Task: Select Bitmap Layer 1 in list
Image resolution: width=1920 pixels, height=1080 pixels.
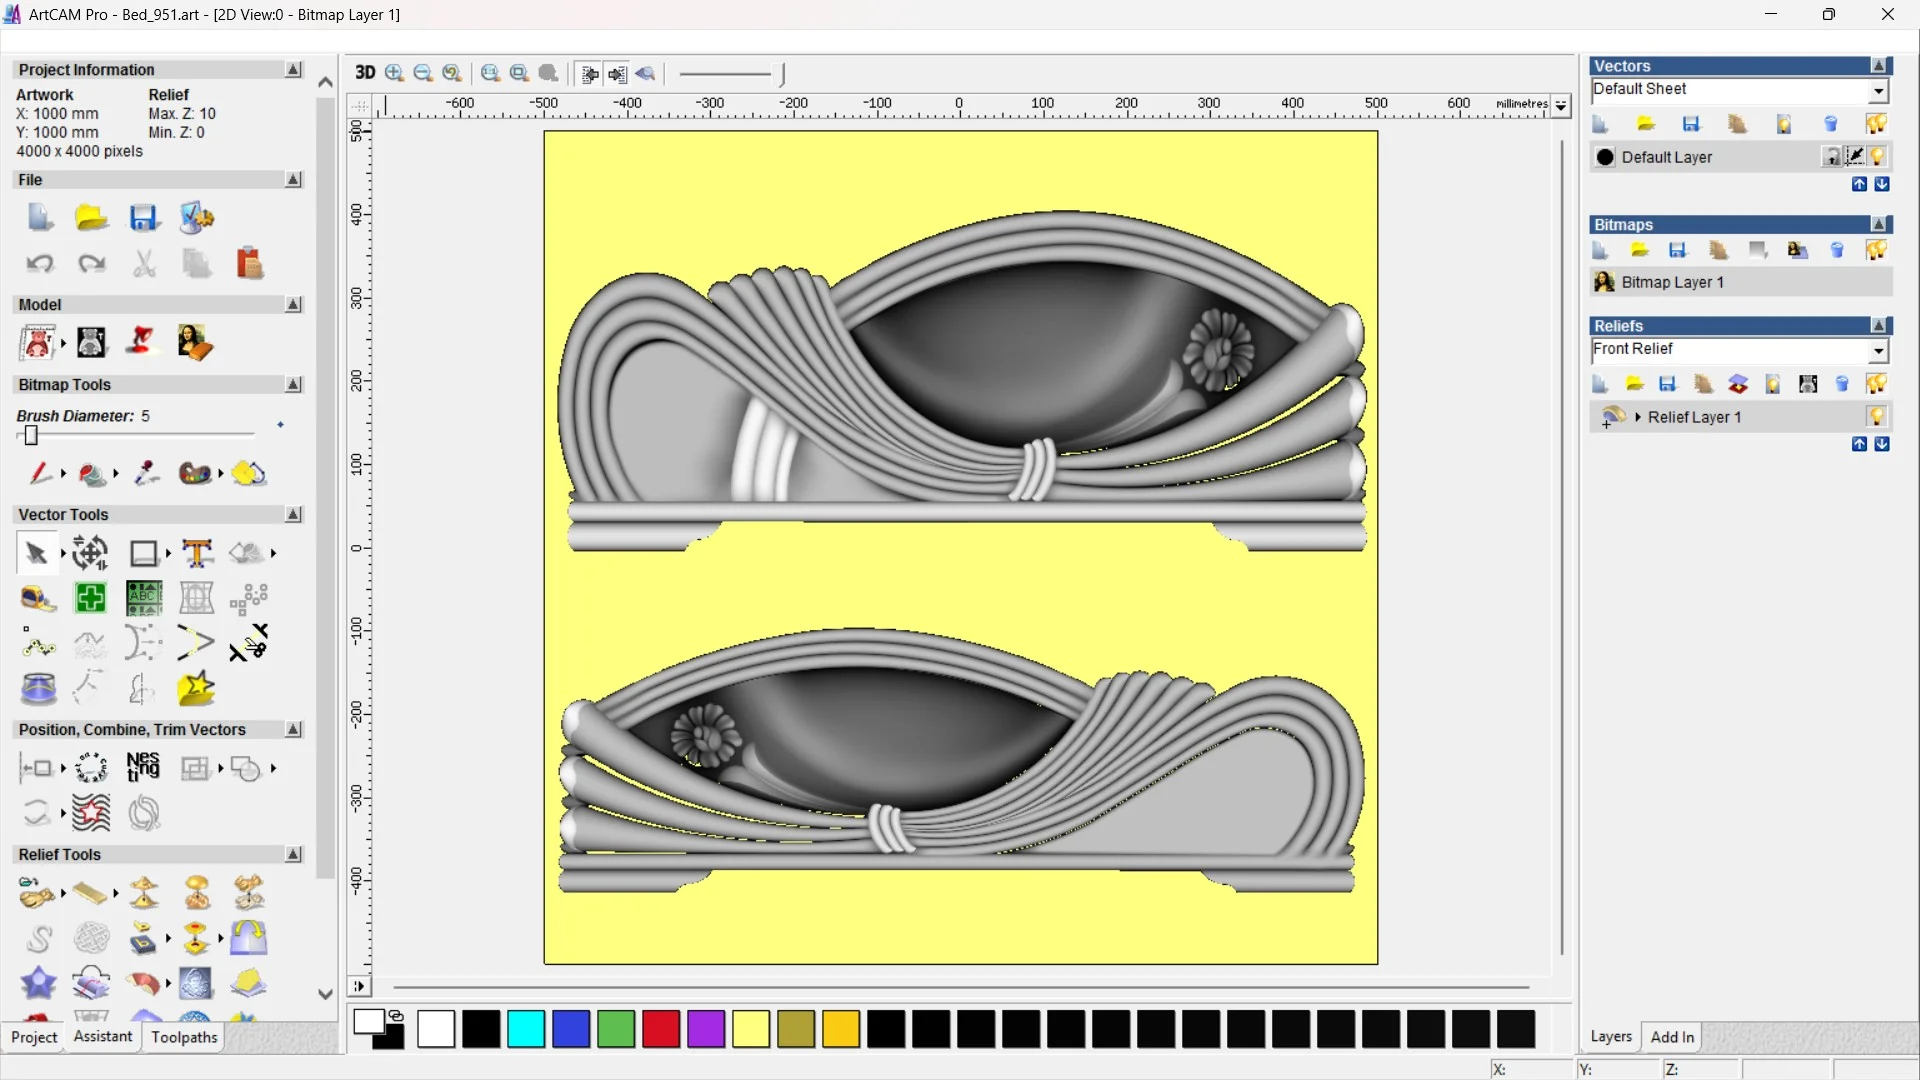Action: [1672, 282]
